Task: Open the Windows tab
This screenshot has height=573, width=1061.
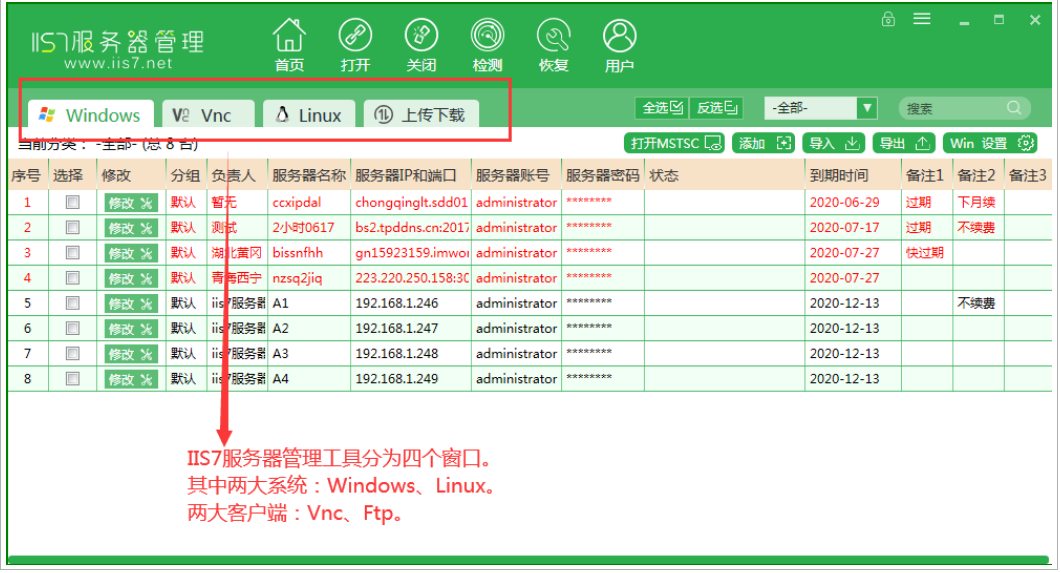Action: tap(91, 114)
